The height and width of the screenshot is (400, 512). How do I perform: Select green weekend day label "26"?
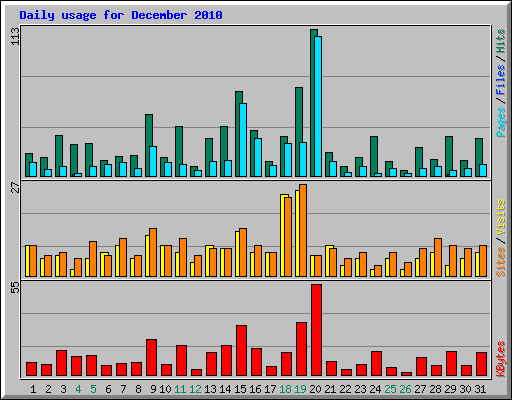click(x=405, y=389)
